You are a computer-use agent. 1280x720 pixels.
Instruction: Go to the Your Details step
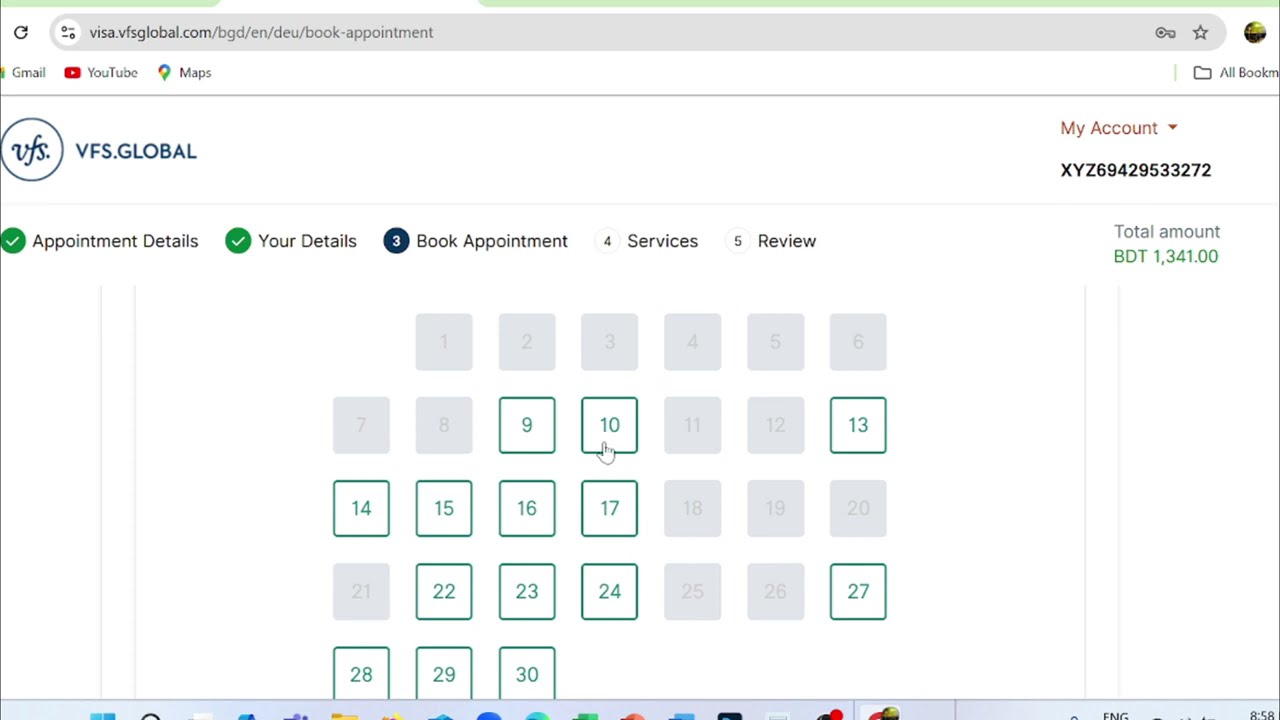(x=307, y=241)
